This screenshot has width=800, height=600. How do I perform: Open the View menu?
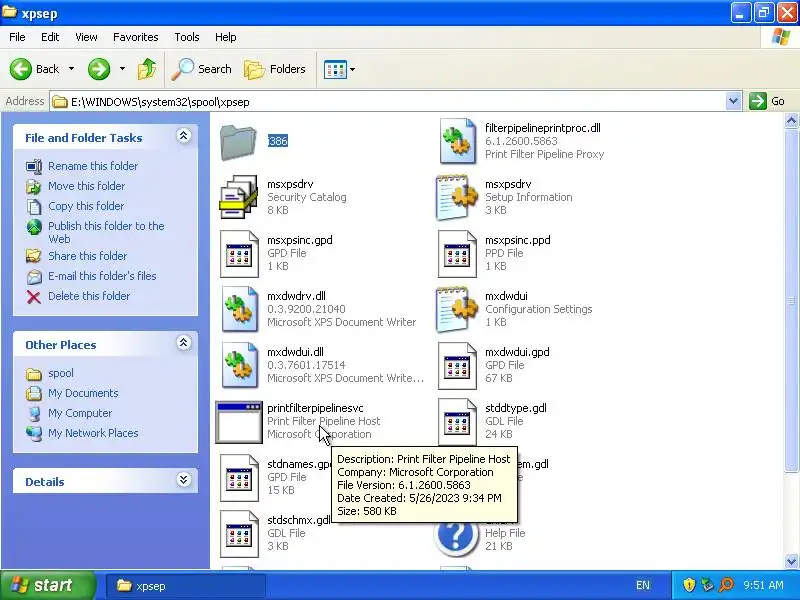(86, 37)
